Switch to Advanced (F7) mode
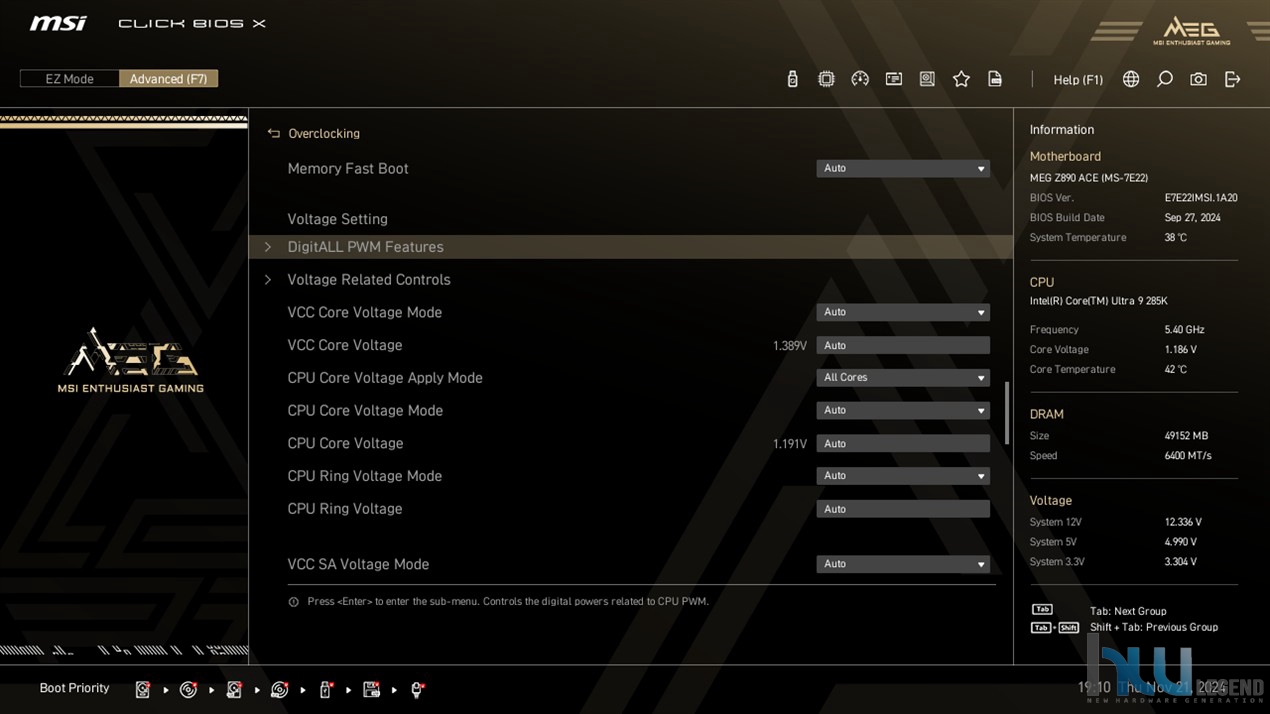This screenshot has width=1270, height=714. point(168,79)
